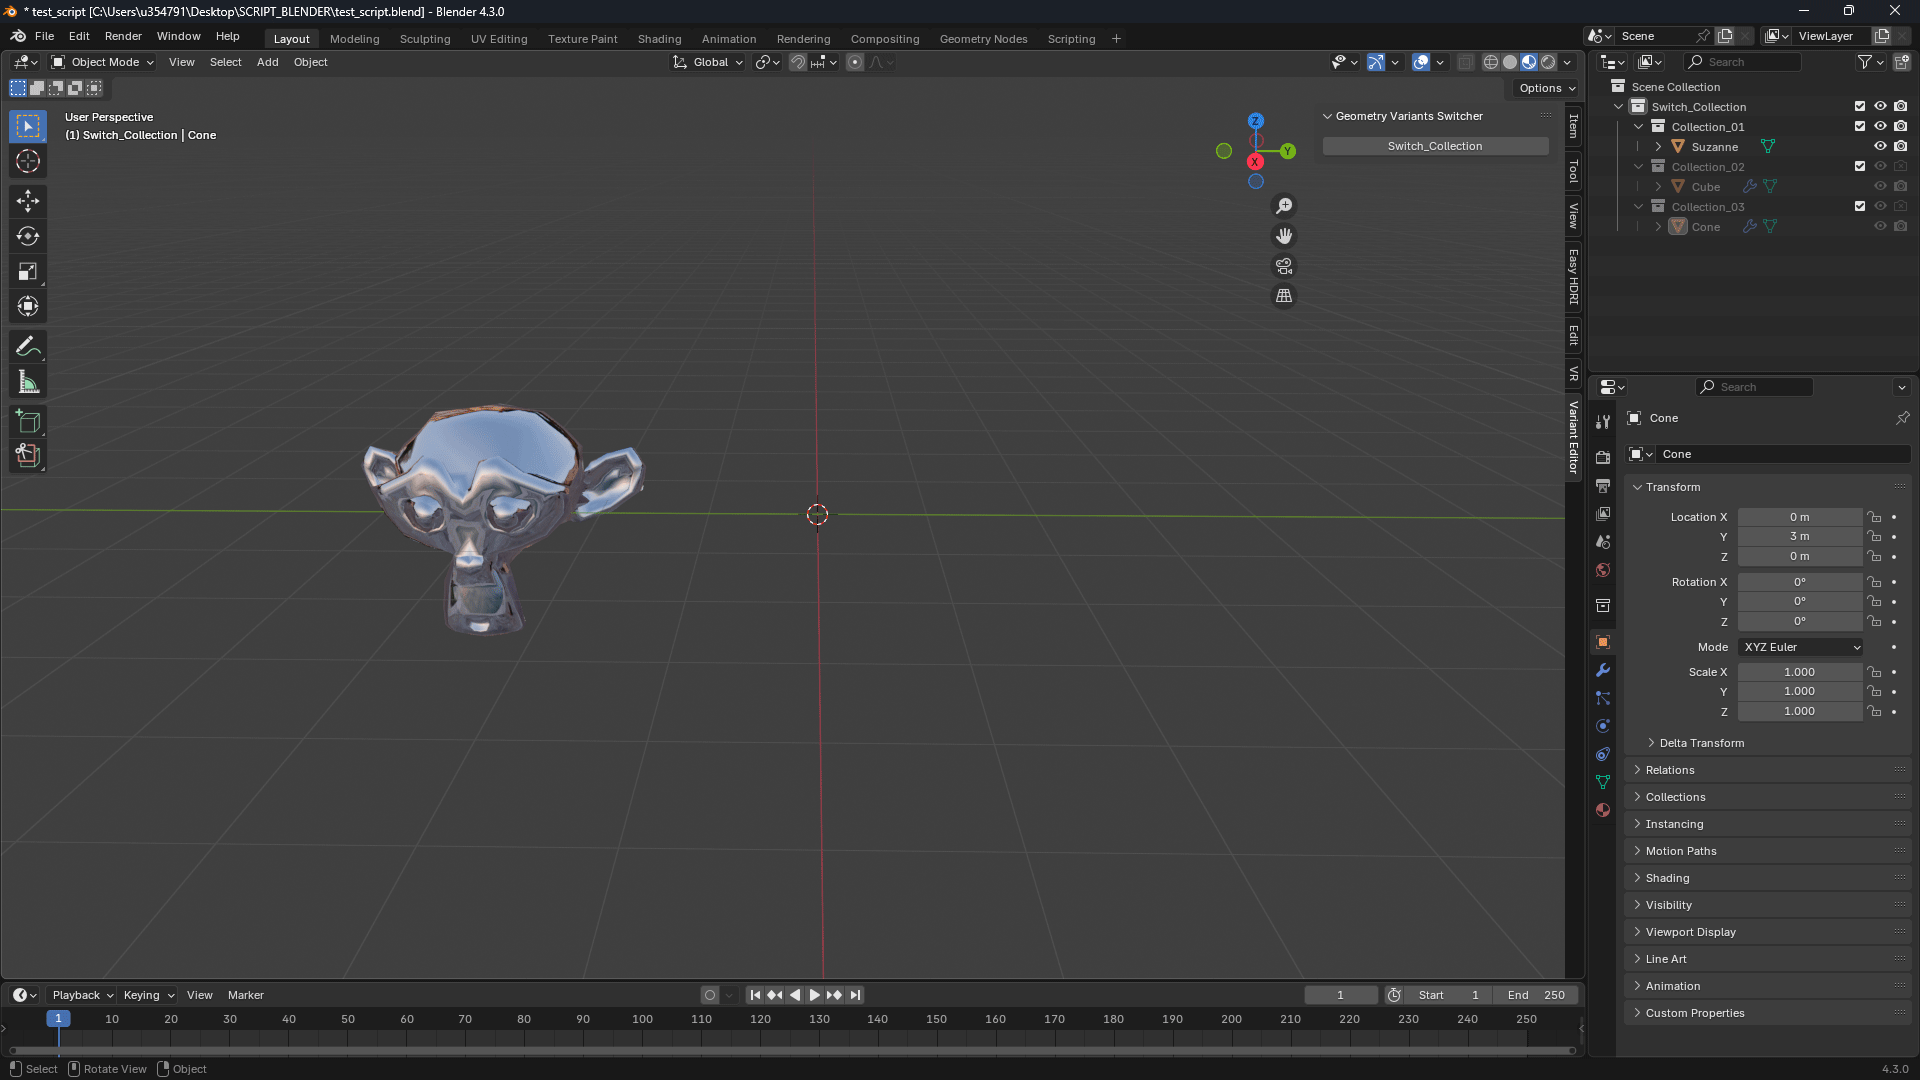Toggle camera view in viewport

(x=1283, y=266)
